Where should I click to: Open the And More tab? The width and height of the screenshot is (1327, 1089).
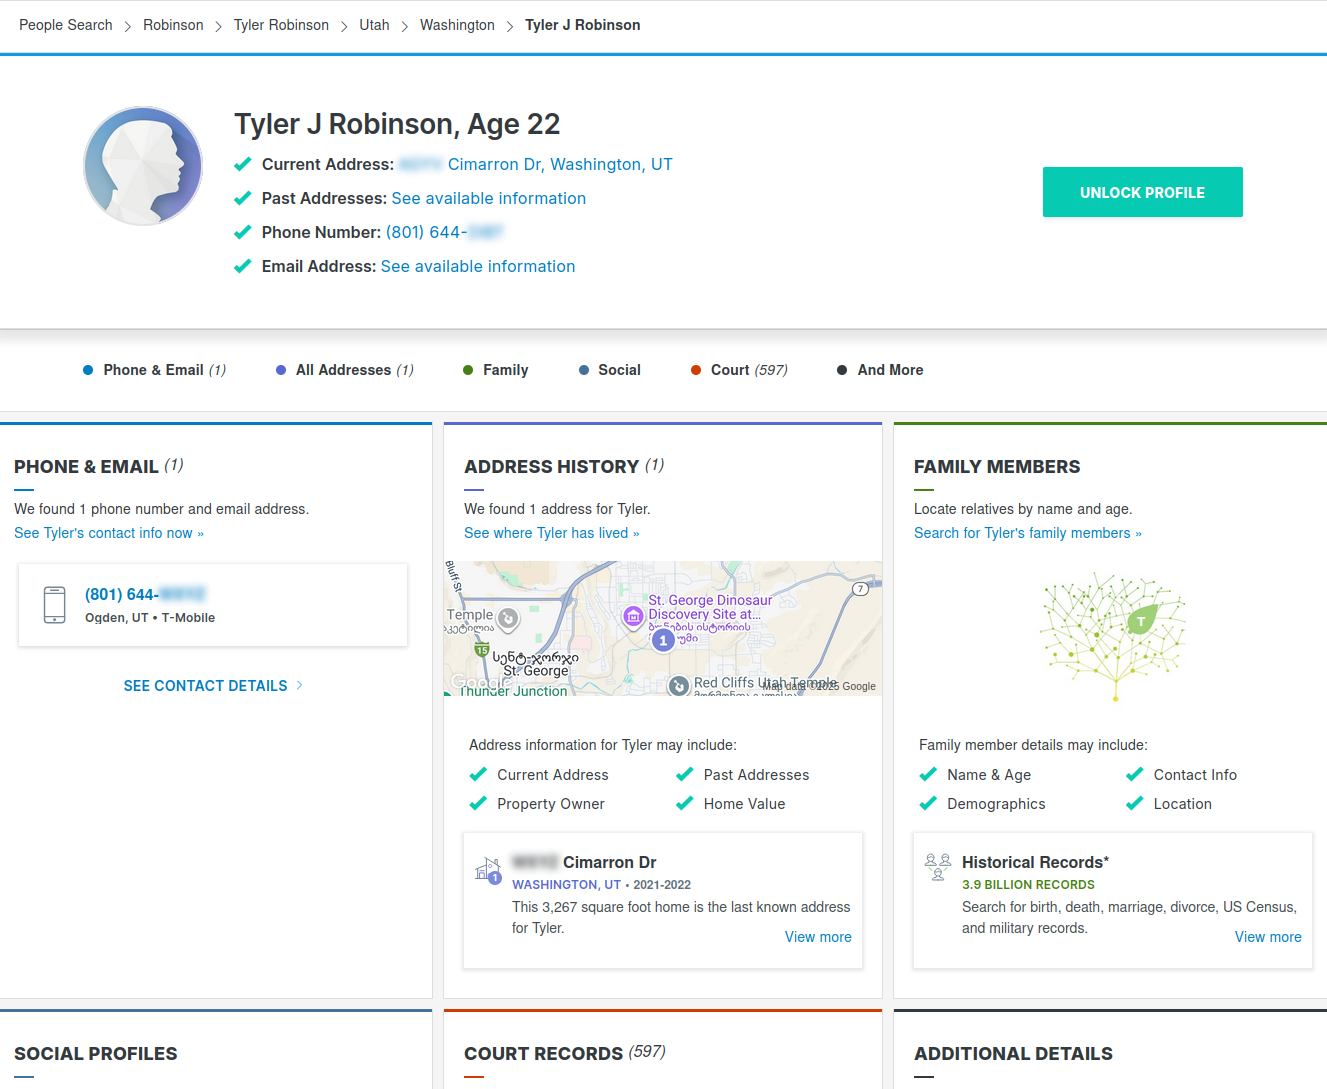880,370
